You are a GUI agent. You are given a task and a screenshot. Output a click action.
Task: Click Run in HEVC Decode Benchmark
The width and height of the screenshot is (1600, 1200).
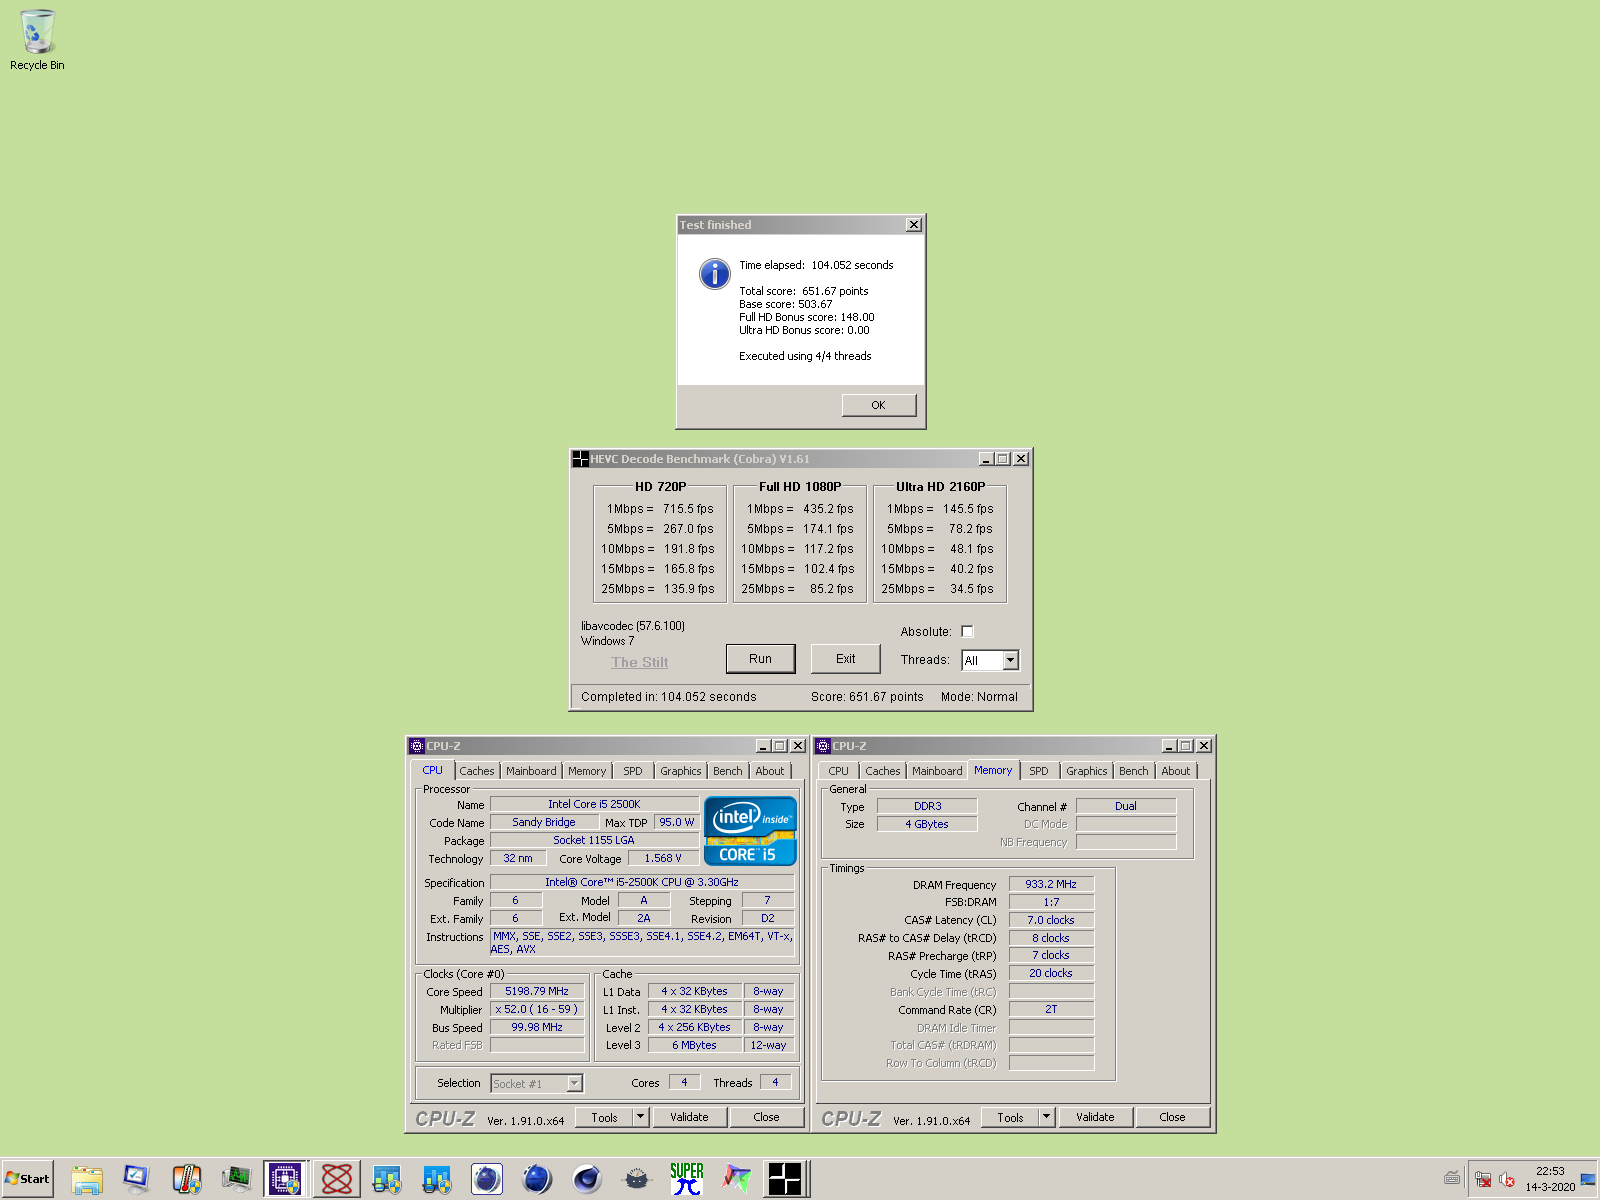click(x=760, y=659)
